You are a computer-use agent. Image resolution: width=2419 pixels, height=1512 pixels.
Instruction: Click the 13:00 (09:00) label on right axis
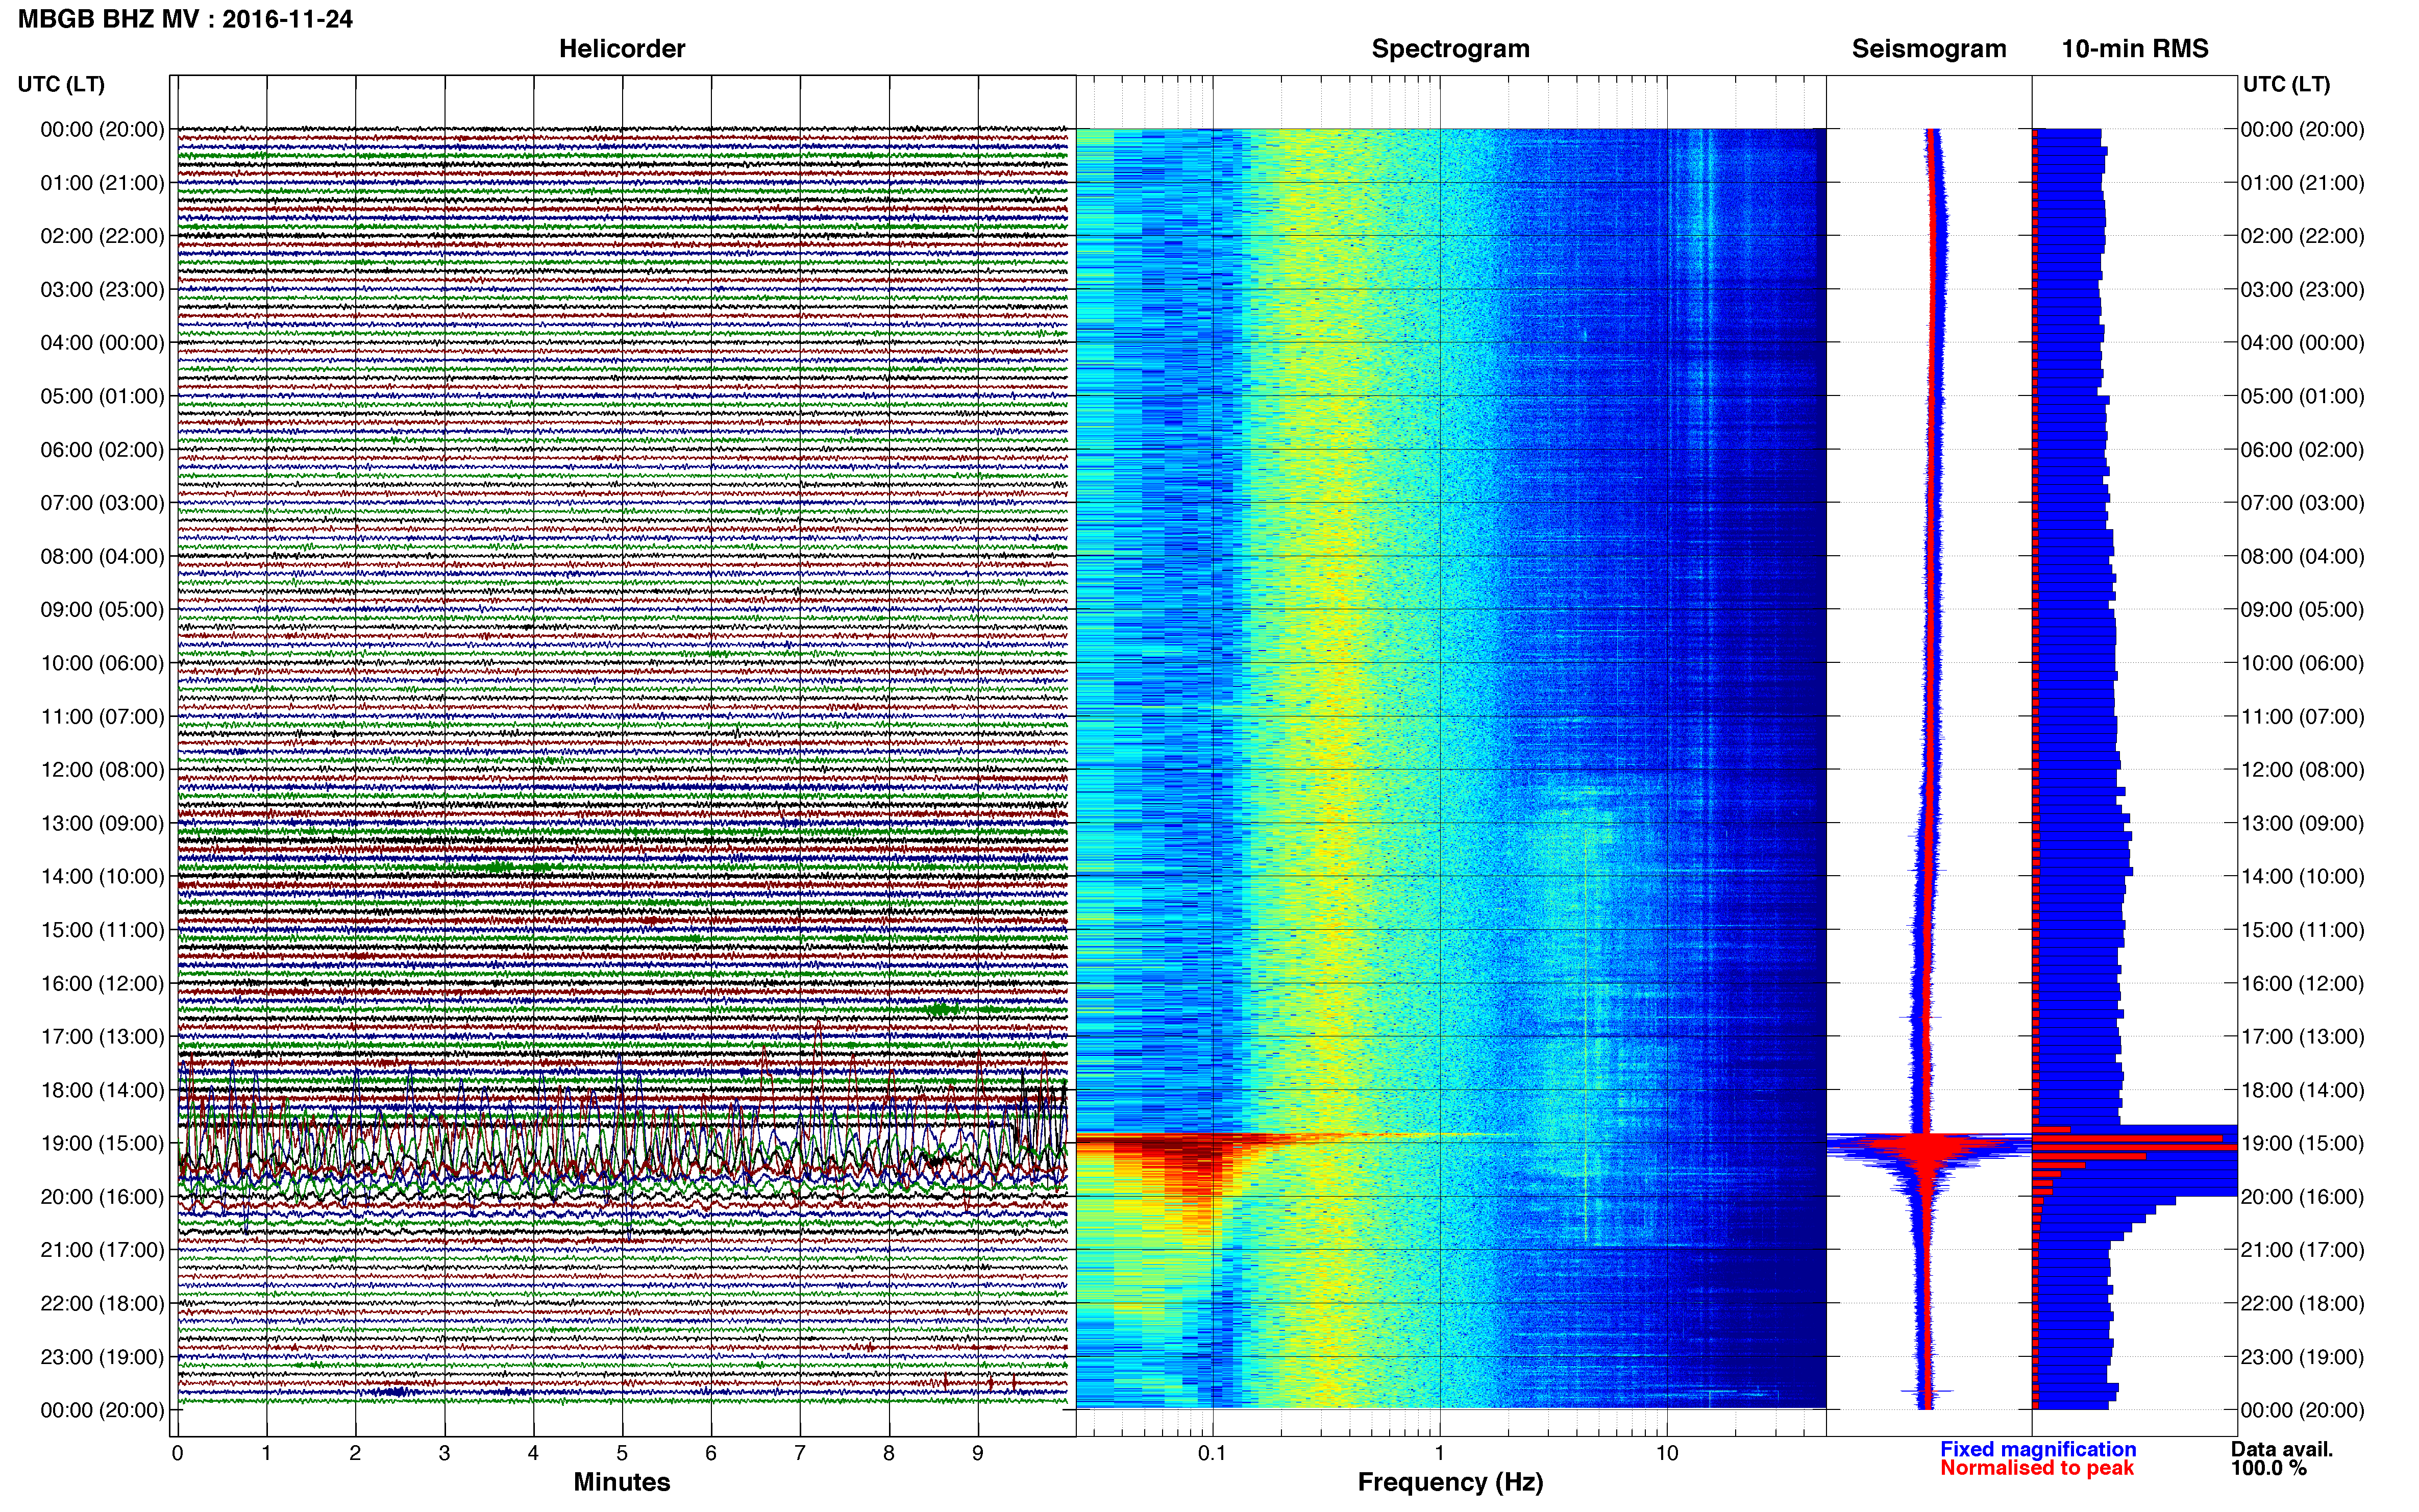(x=2302, y=823)
